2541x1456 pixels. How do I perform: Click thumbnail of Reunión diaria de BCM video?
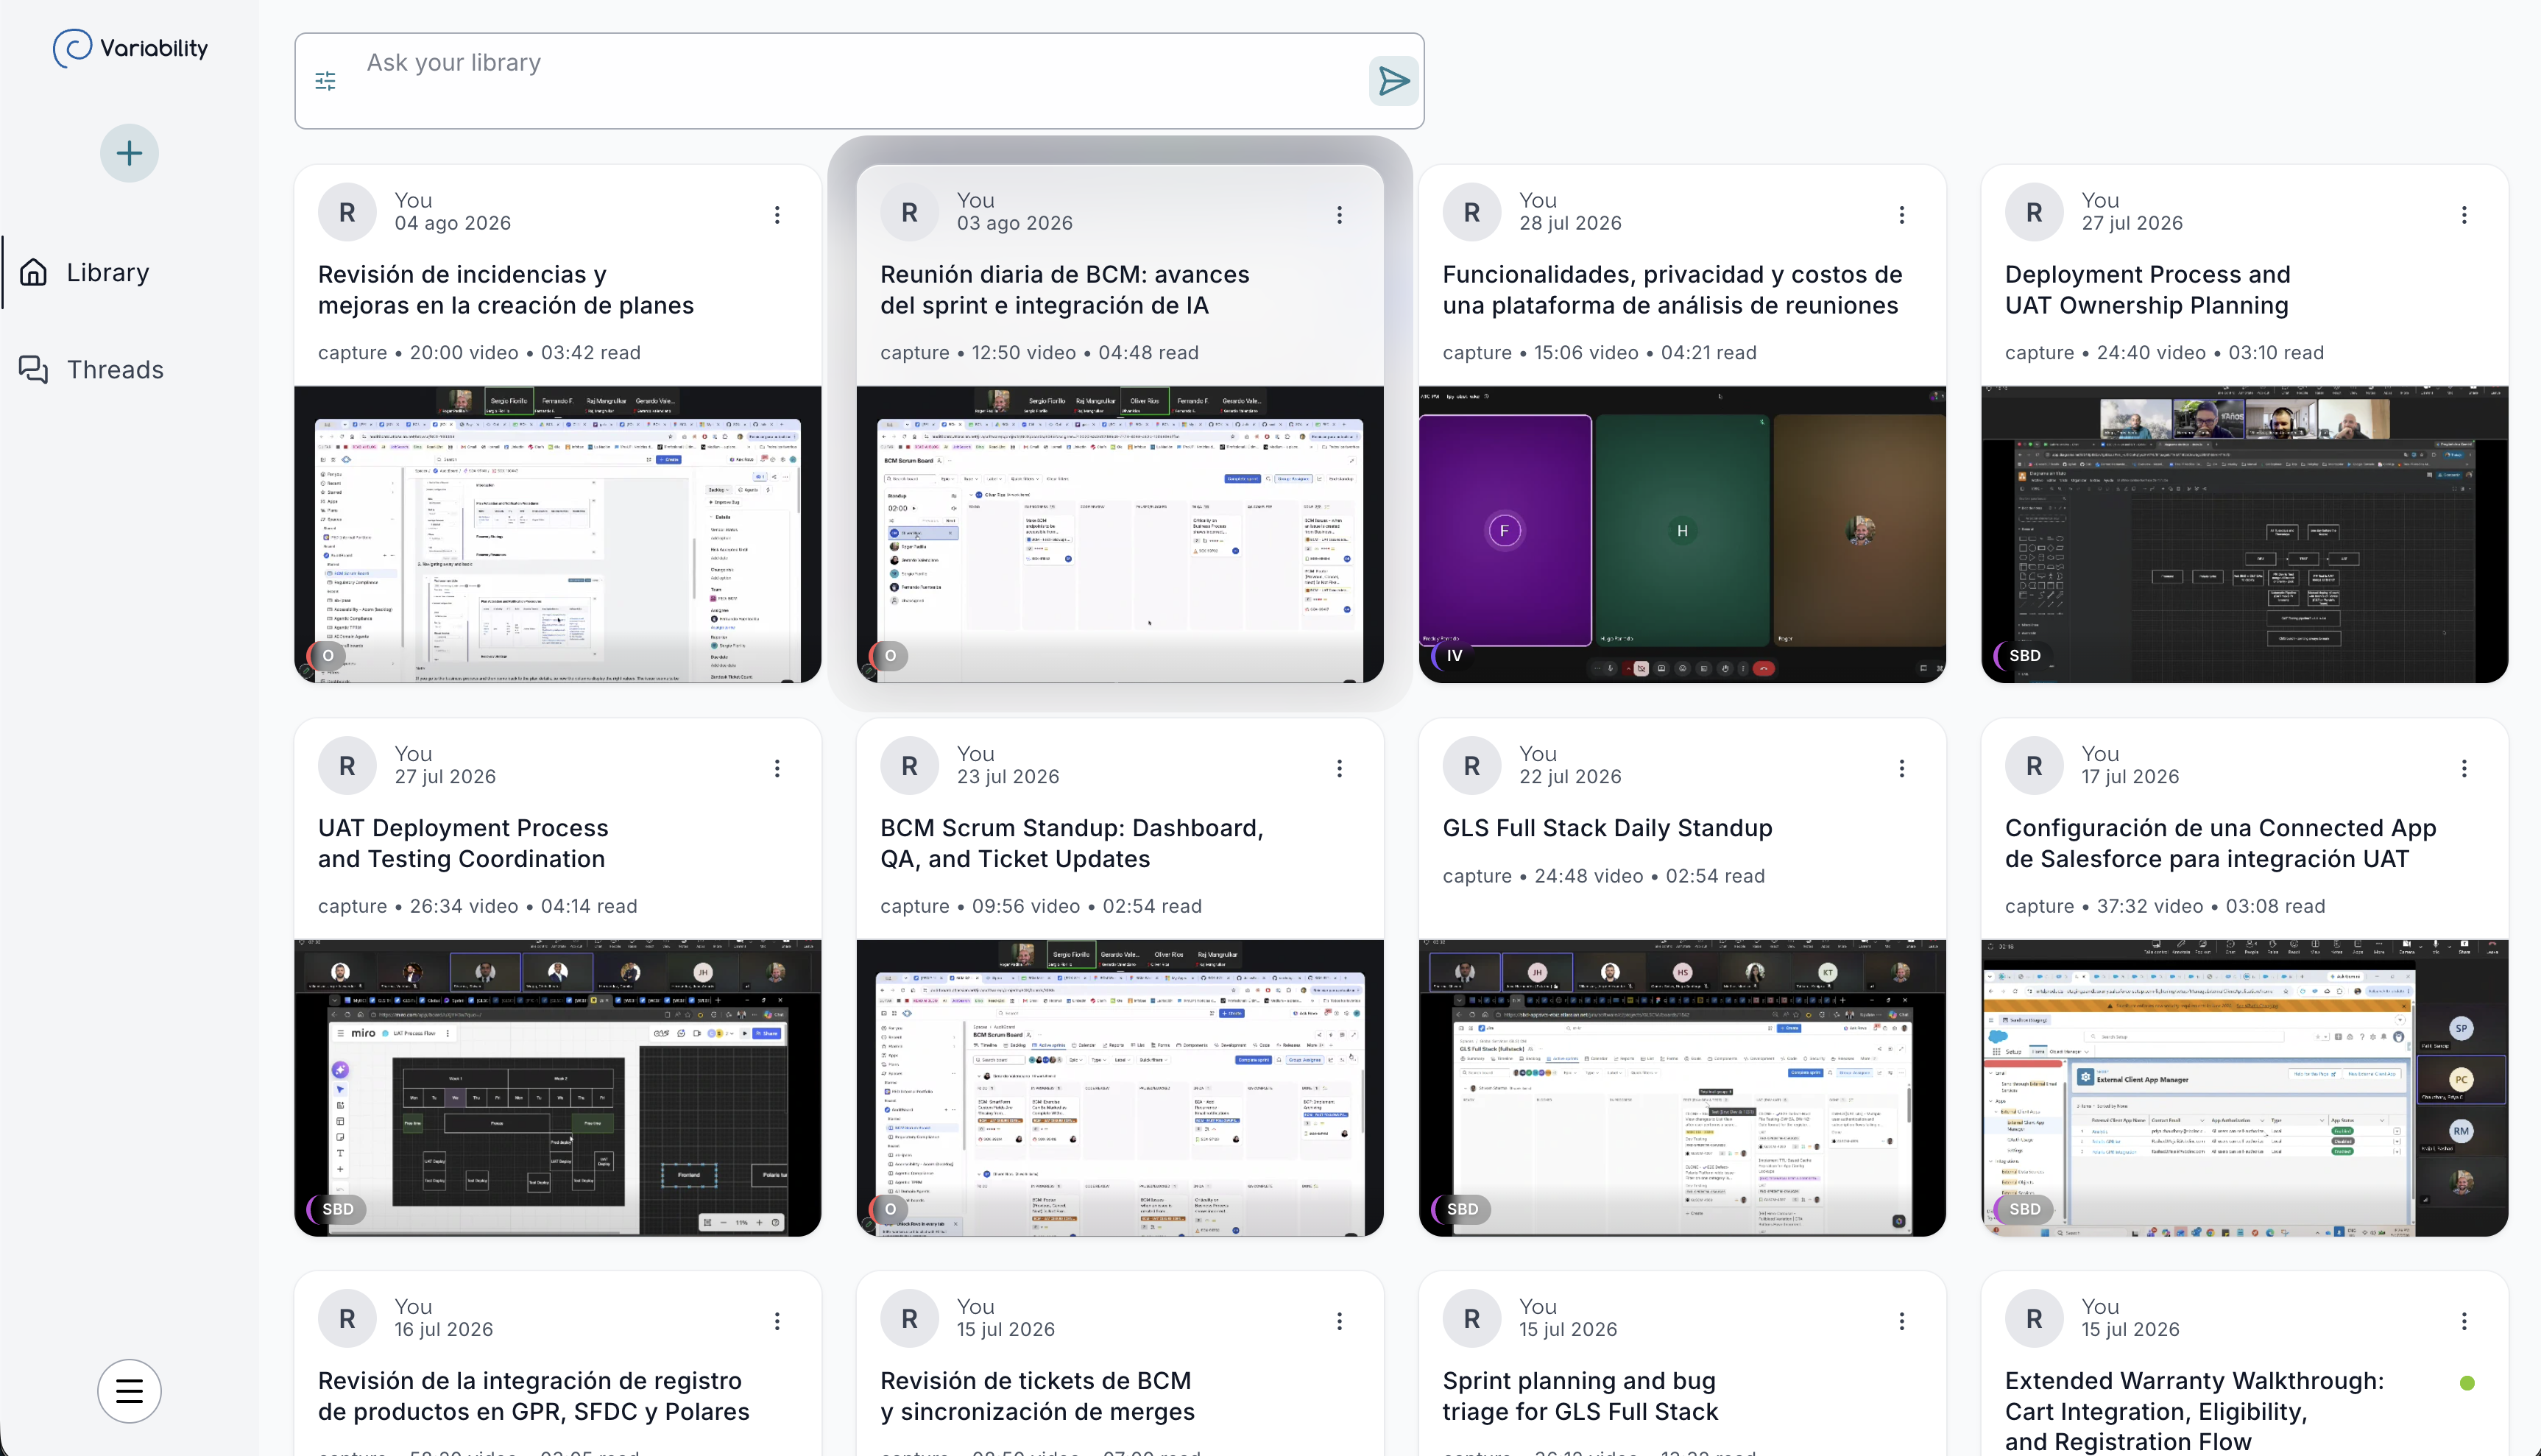1120,535
